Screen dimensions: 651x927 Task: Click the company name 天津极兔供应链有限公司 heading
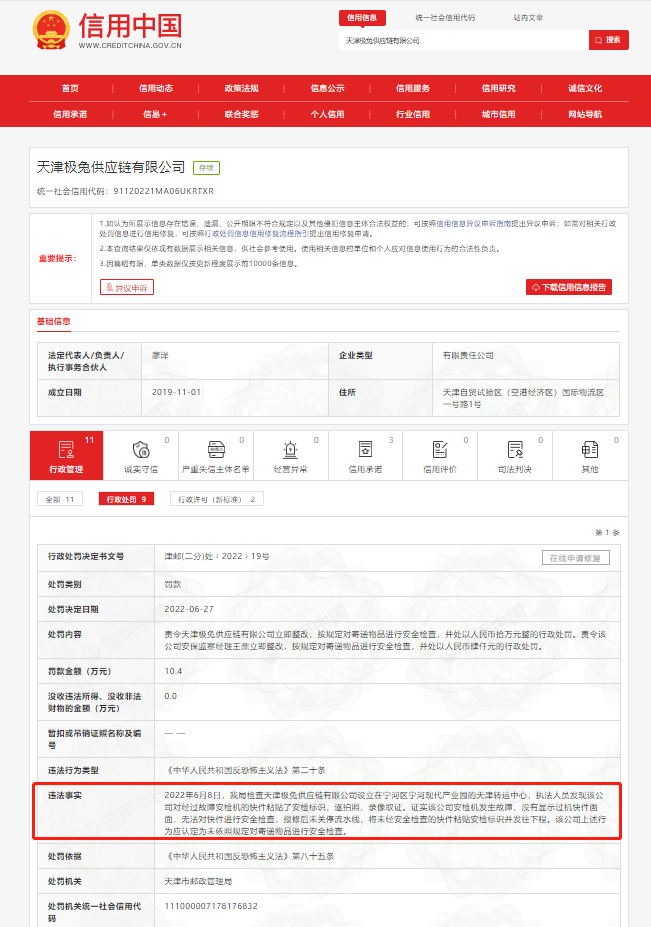[x=111, y=167]
